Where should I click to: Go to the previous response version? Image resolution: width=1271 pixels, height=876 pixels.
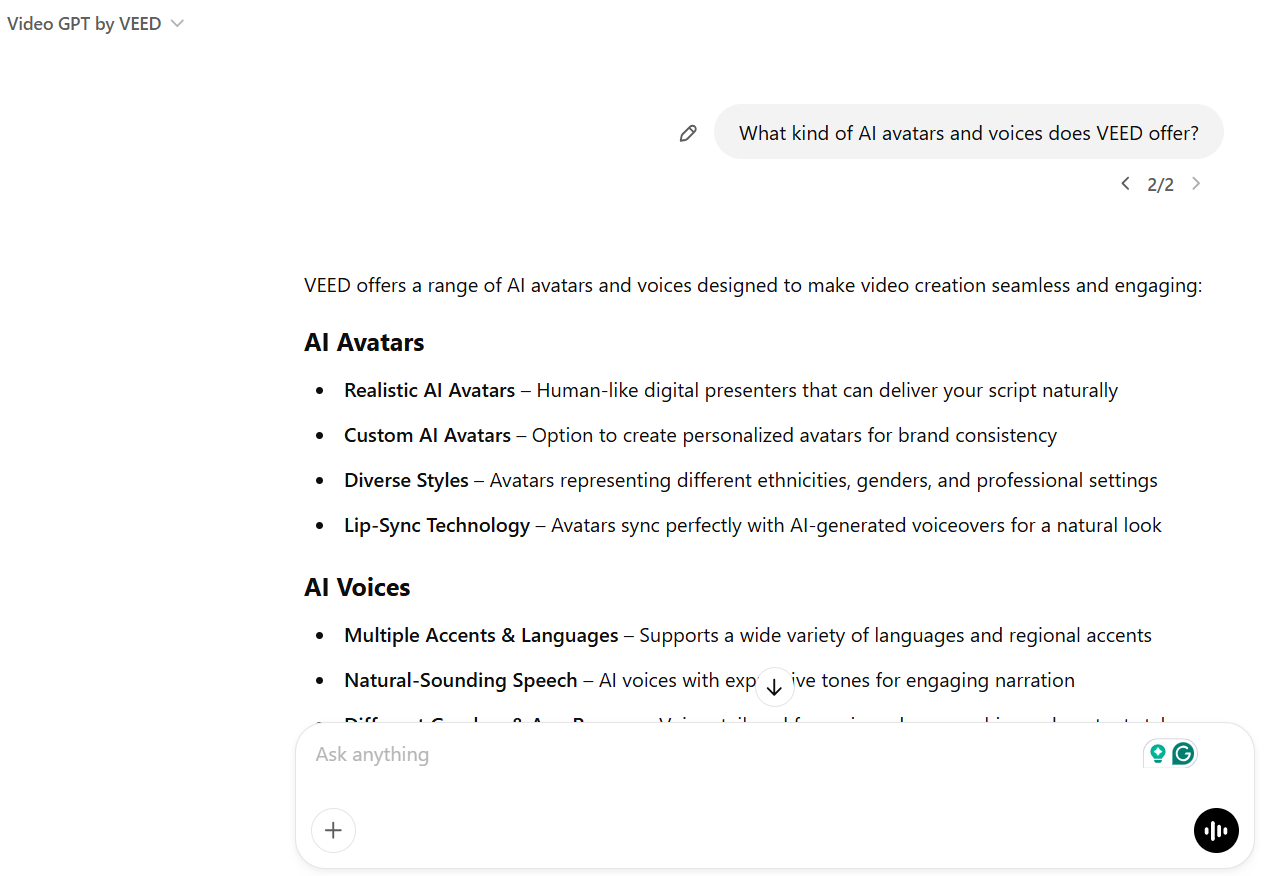point(1125,184)
